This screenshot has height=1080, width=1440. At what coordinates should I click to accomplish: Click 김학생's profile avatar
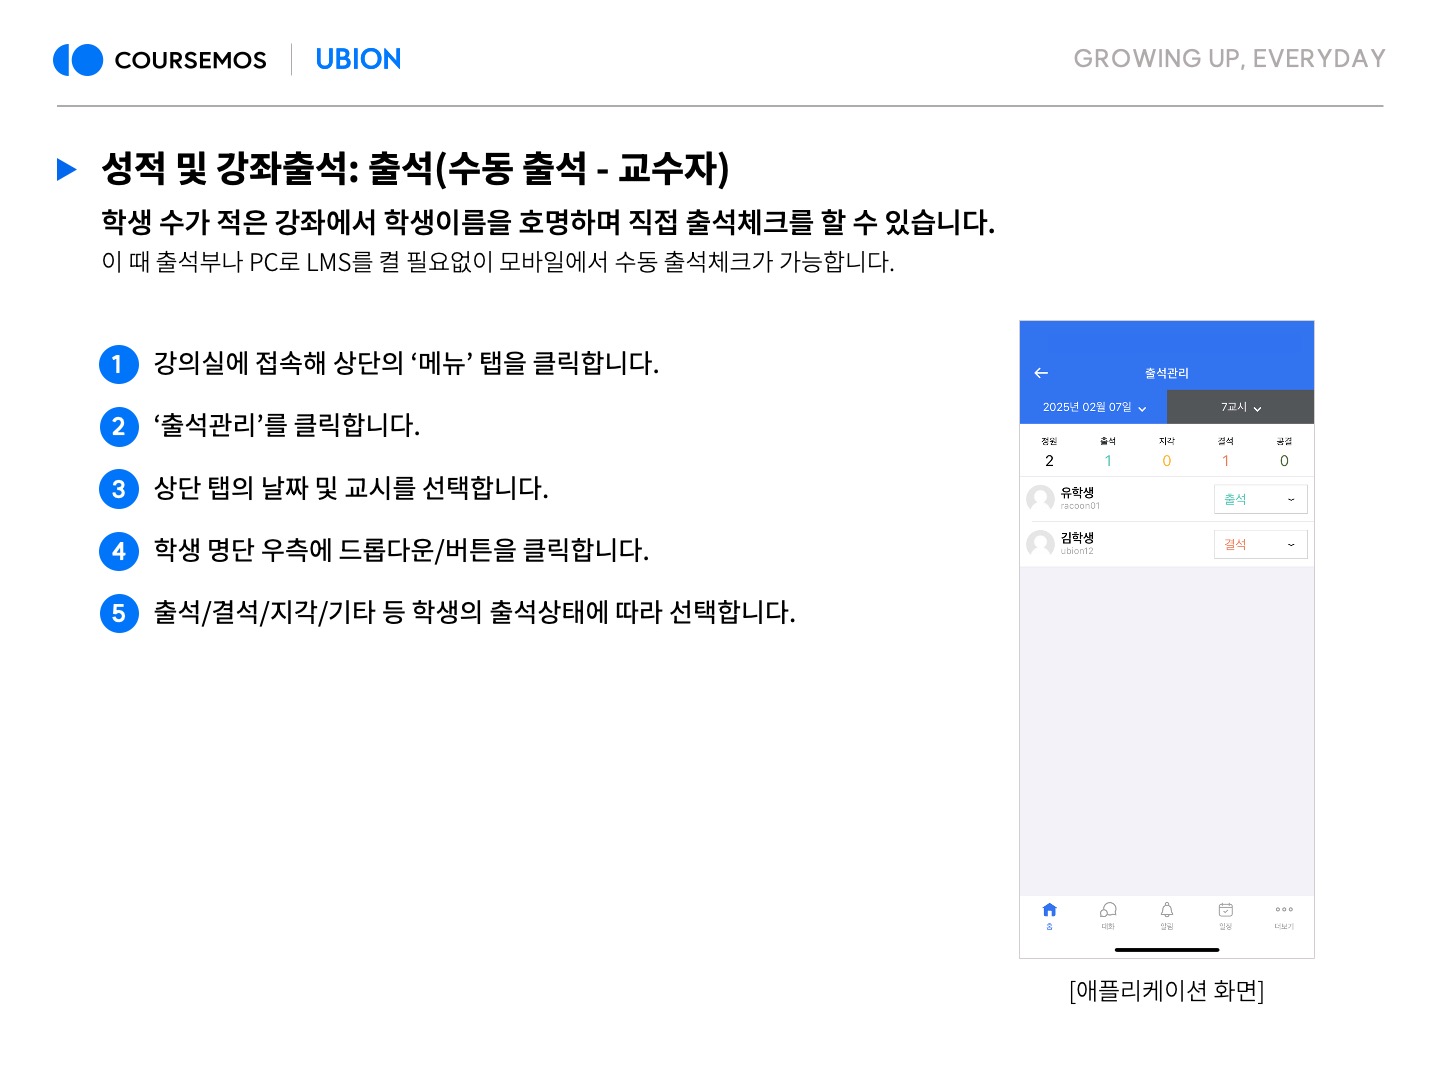[x=1040, y=543]
